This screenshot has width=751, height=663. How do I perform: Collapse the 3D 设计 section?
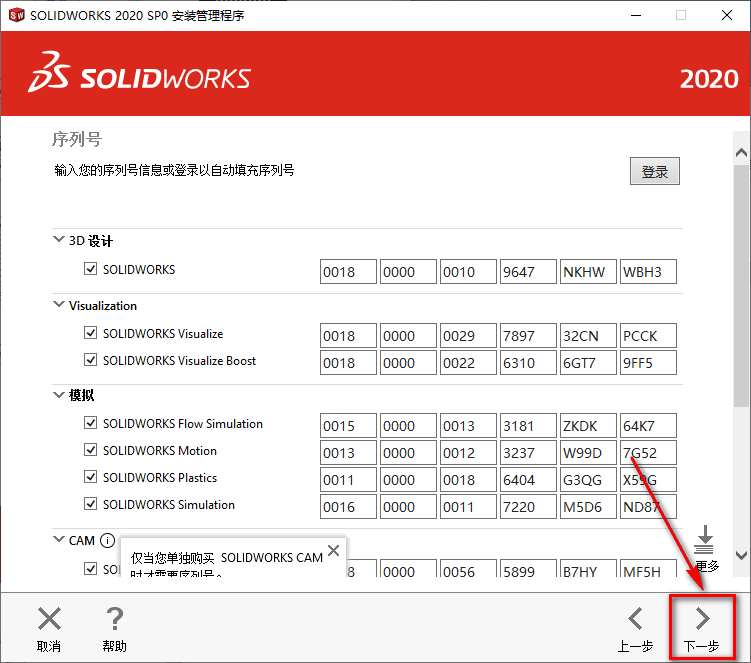click(x=58, y=239)
